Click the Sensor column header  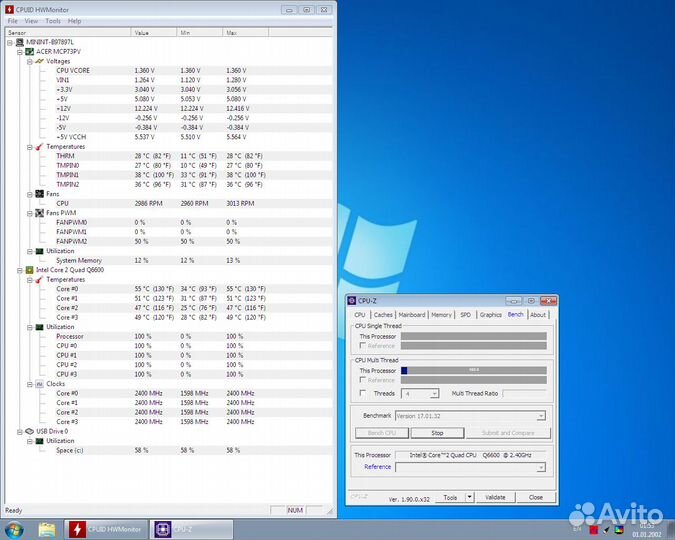(x=68, y=33)
